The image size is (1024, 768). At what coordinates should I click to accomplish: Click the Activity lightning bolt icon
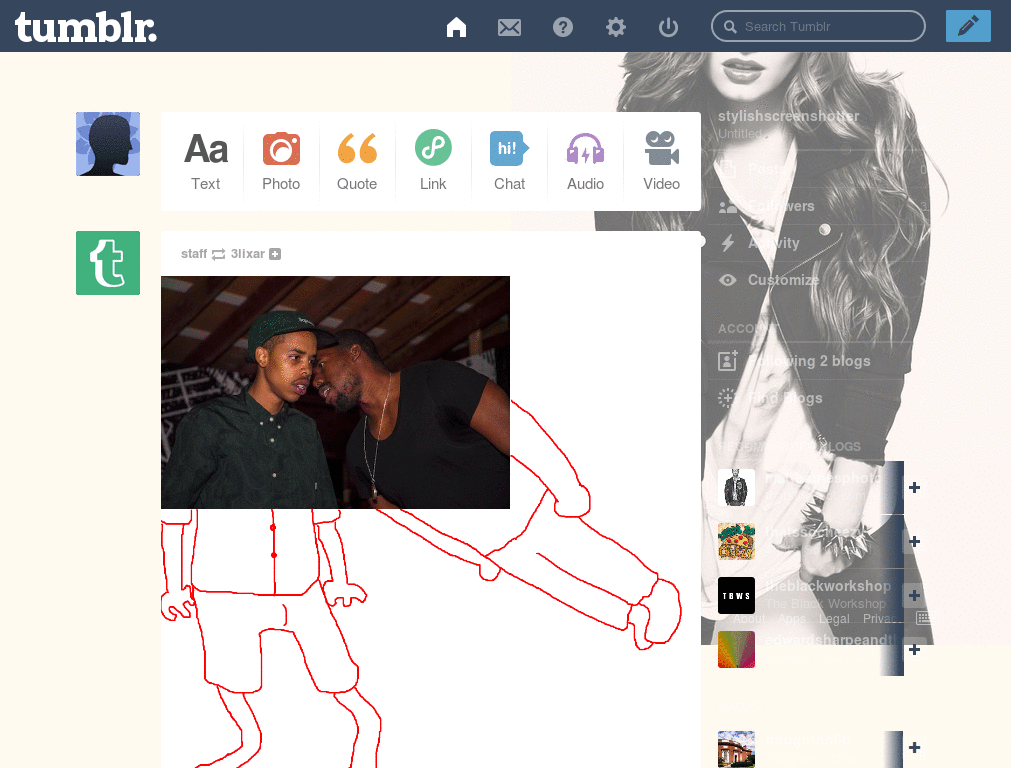tap(728, 243)
